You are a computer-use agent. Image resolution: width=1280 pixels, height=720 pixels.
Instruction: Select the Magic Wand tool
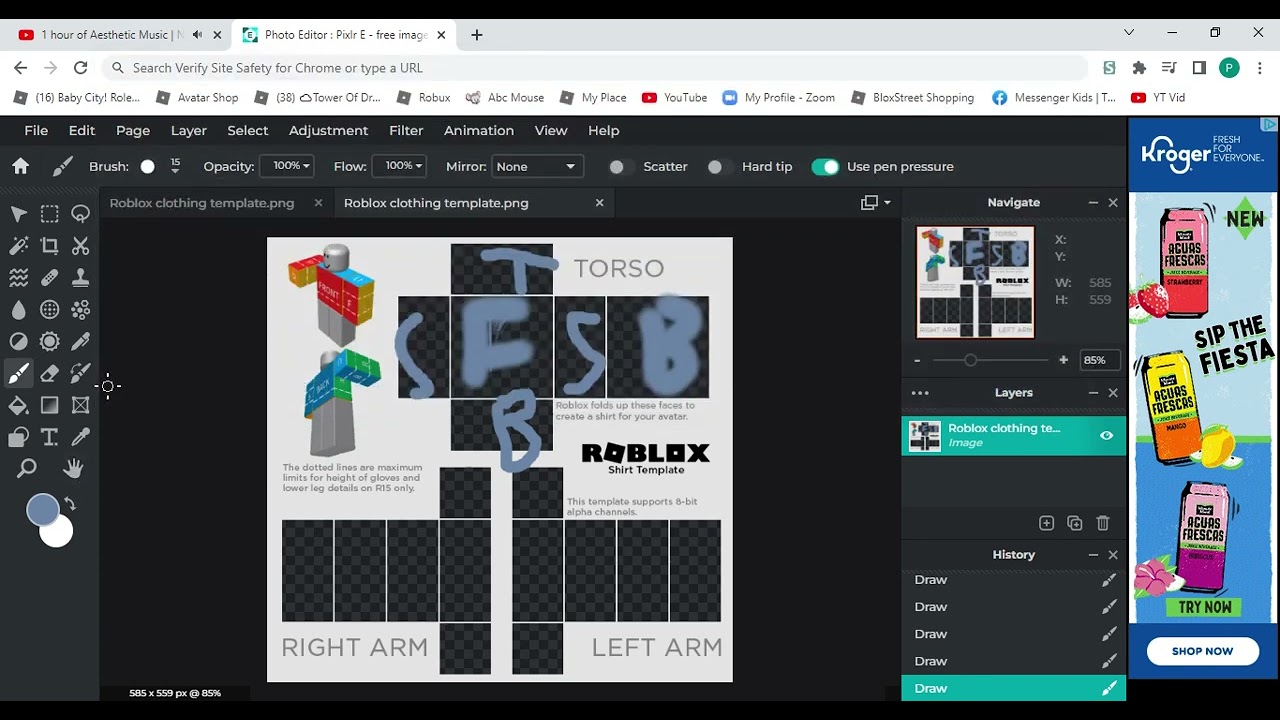[x=18, y=246]
